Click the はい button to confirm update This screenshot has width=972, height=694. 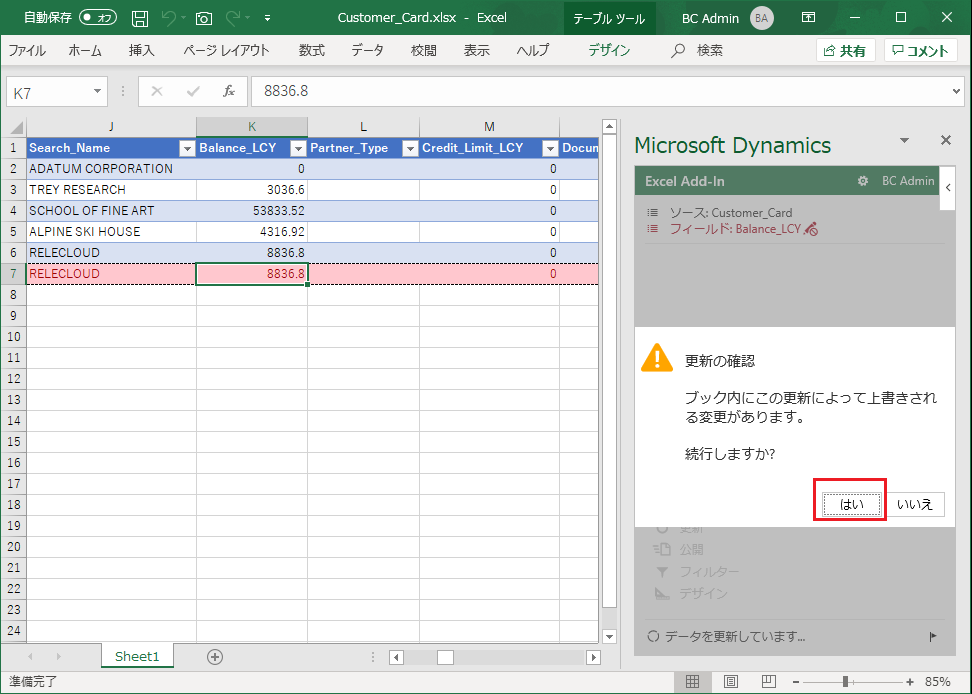coord(852,504)
